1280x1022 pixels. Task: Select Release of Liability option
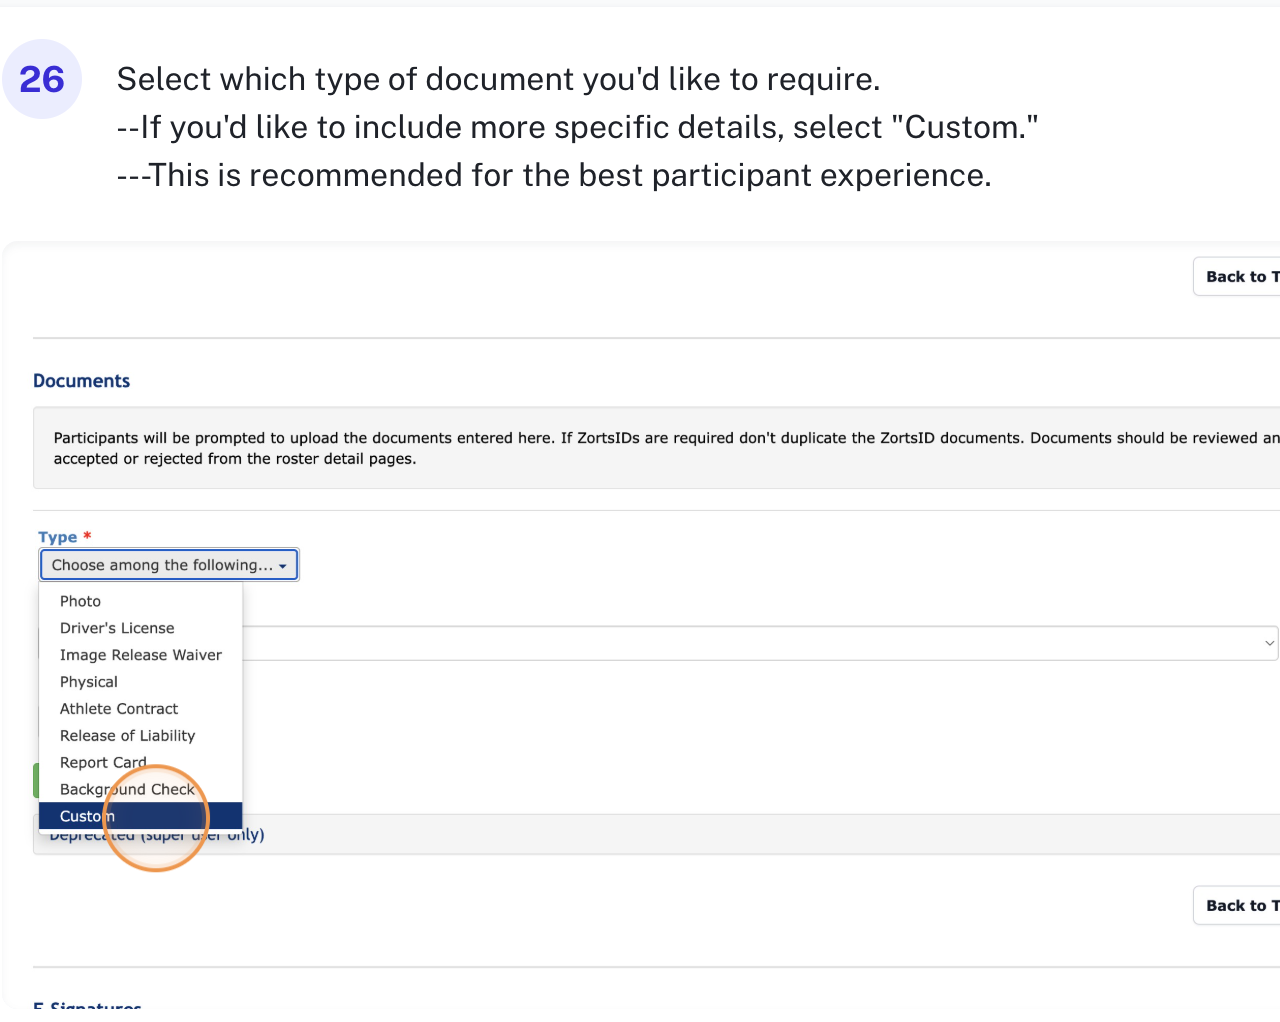tap(127, 736)
